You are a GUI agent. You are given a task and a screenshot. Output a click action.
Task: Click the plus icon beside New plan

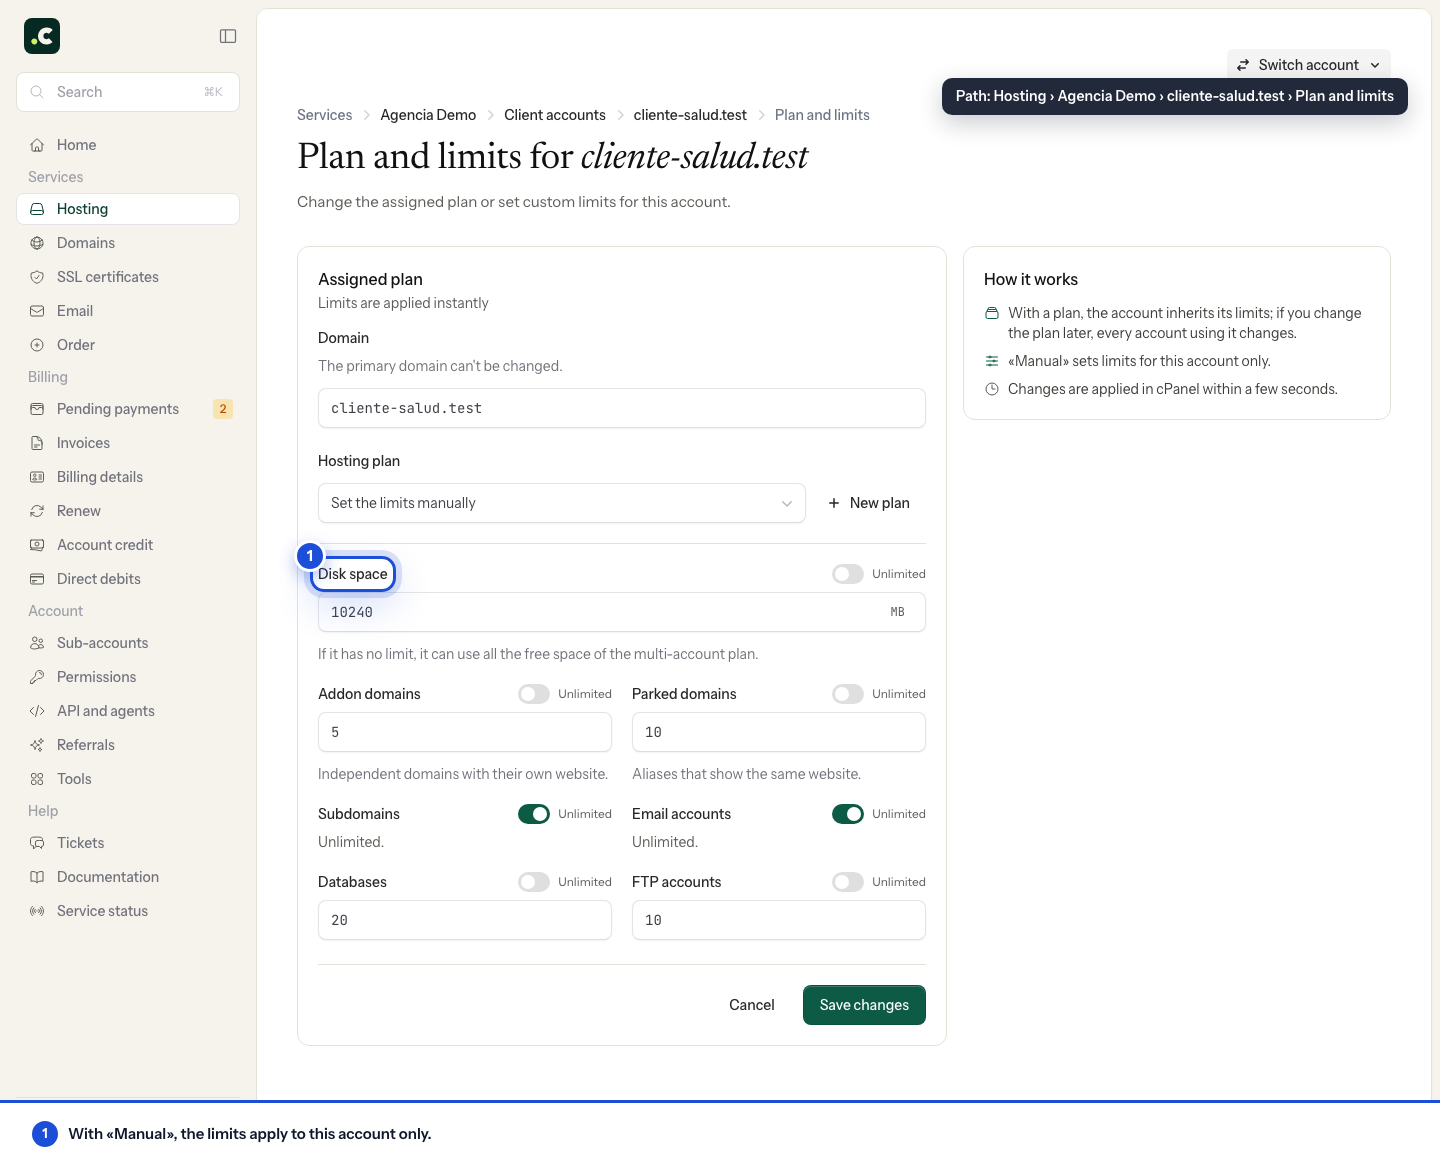[834, 503]
